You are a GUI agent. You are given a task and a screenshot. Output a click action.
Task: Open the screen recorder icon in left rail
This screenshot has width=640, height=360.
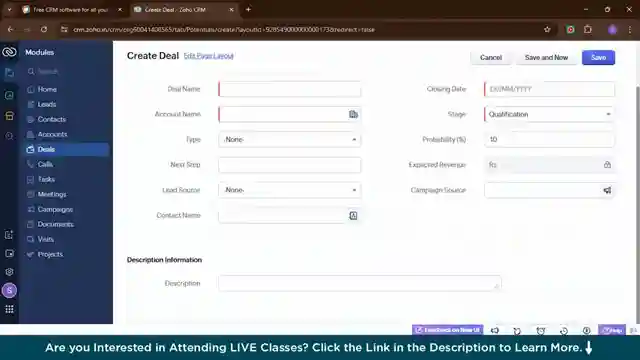tap(9, 253)
